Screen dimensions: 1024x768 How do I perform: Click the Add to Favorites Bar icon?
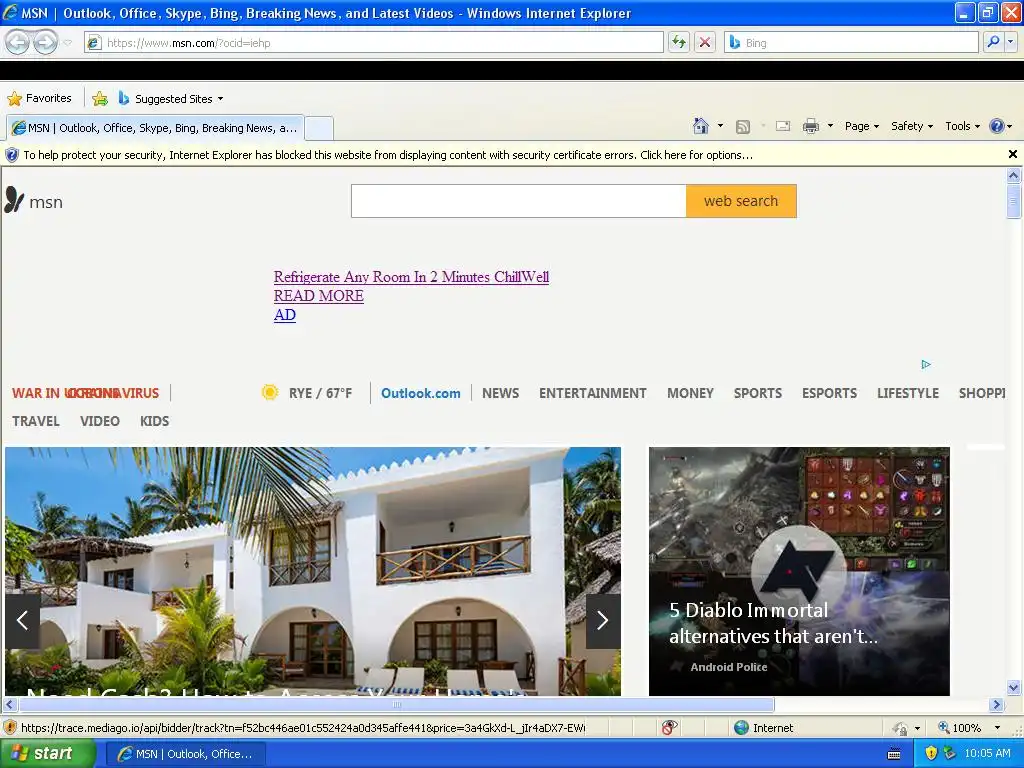(100, 99)
